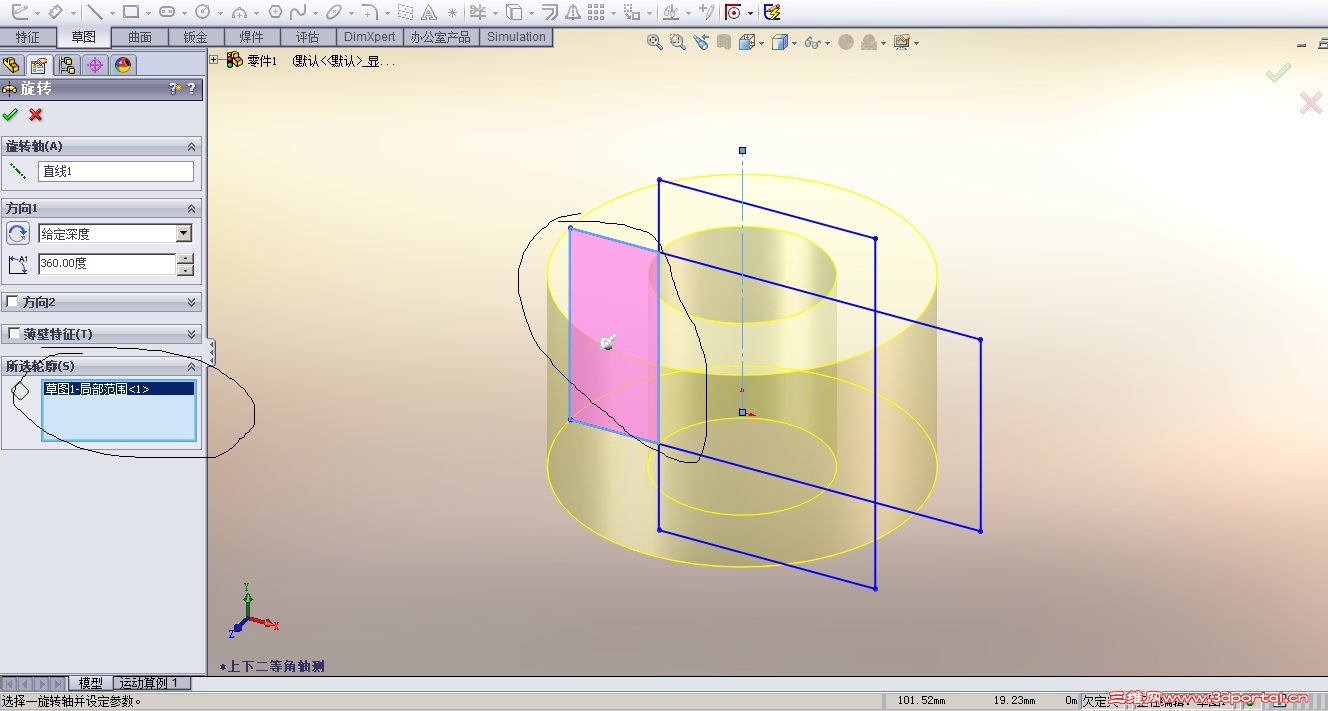Screen dimensions: 1328x711
Task: Select the Arc sketch tool
Action: tap(240, 12)
